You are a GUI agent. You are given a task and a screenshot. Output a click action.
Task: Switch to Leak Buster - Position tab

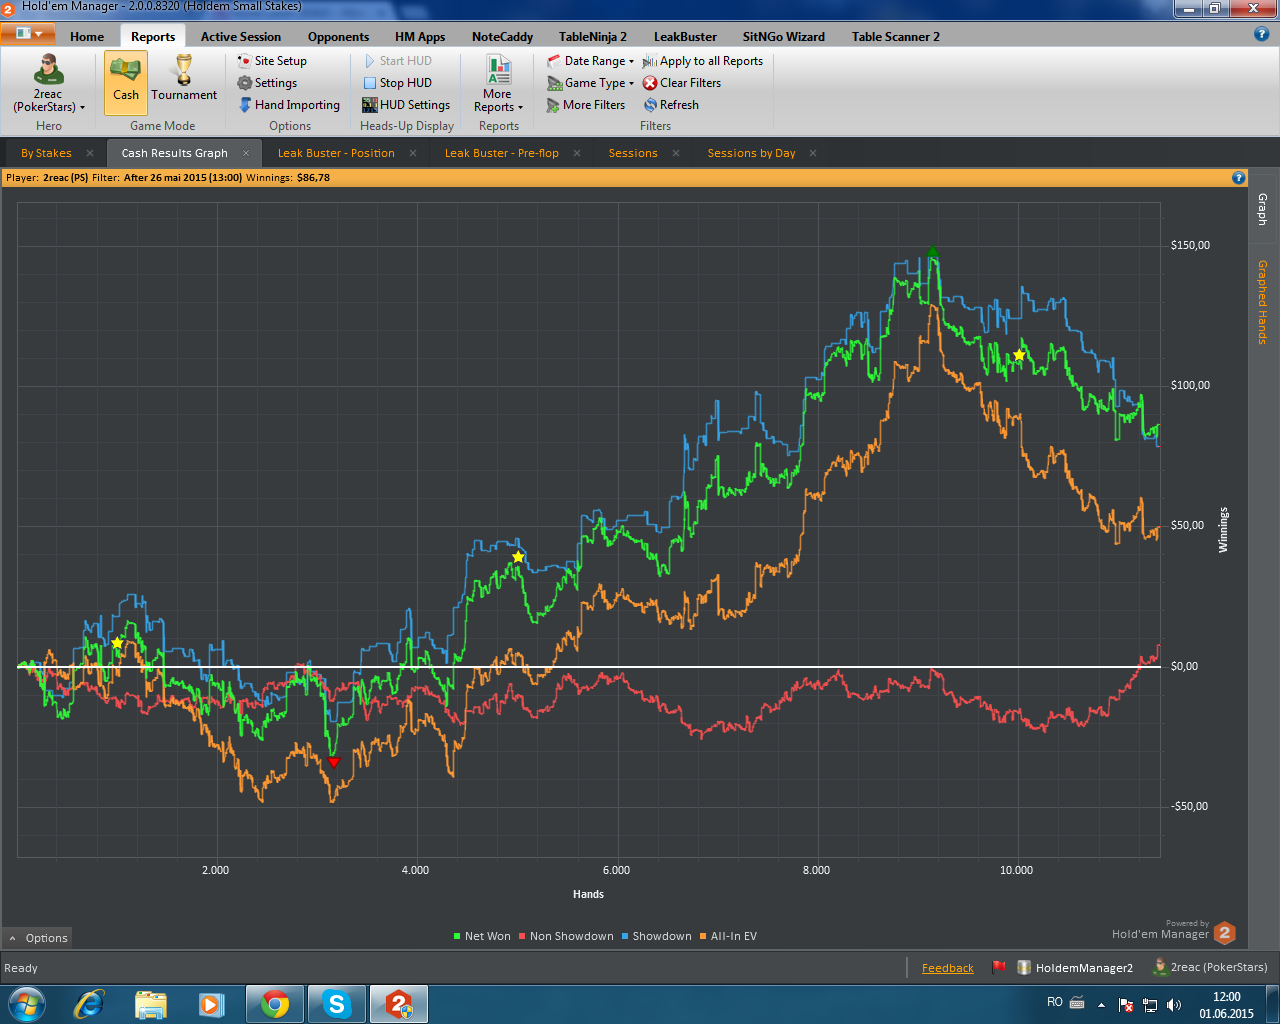coord(336,153)
